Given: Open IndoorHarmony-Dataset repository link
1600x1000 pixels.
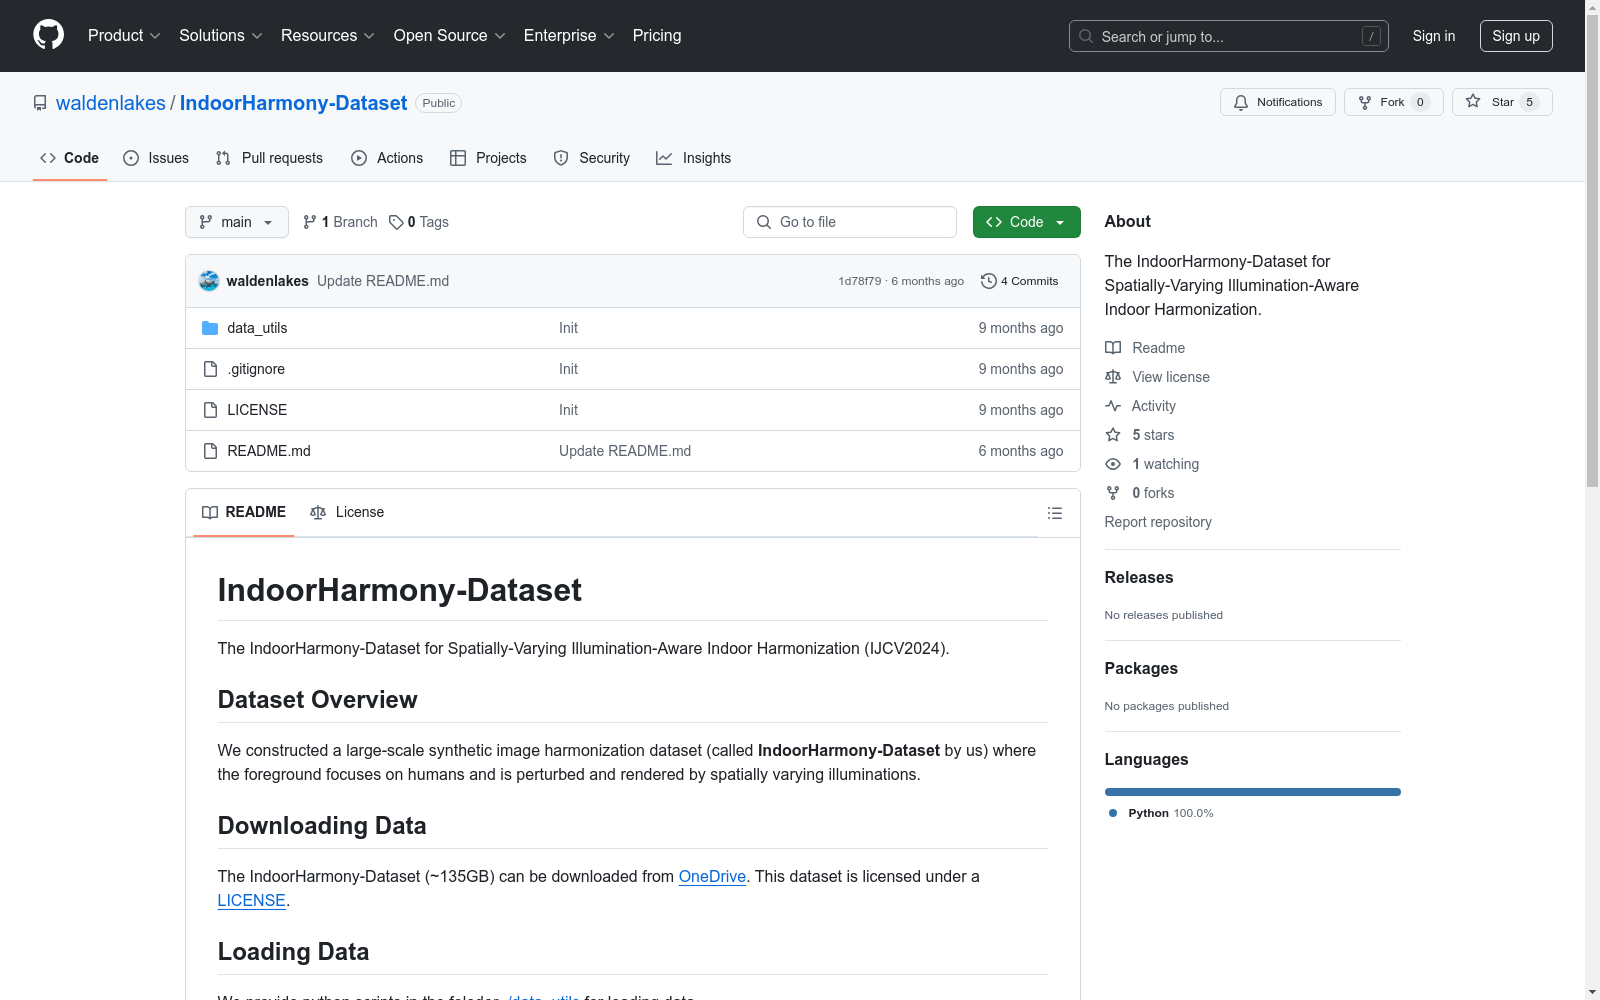Looking at the screenshot, I should pos(293,103).
